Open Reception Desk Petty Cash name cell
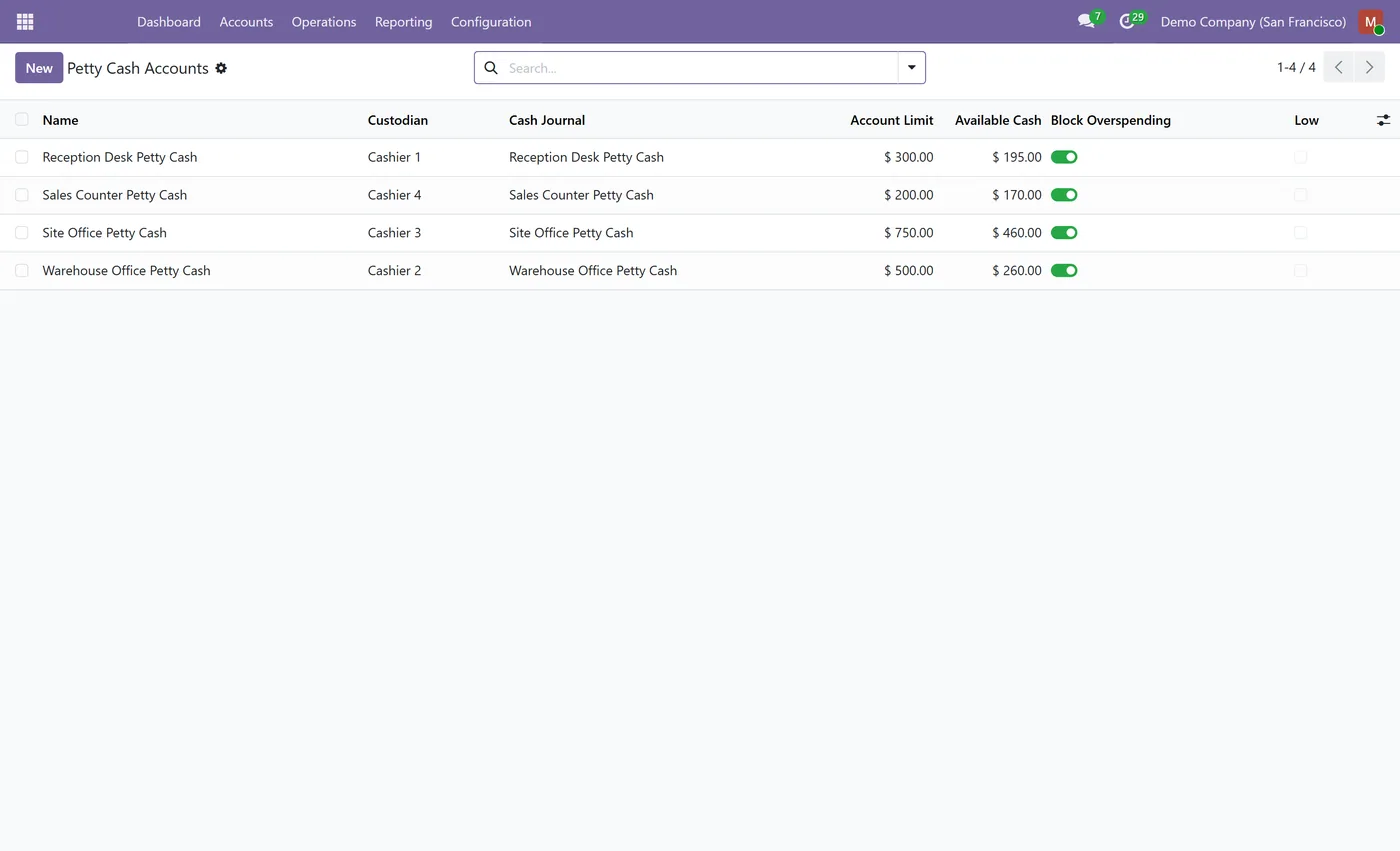The width and height of the screenshot is (1400, 851). click(x=120, y=157)
